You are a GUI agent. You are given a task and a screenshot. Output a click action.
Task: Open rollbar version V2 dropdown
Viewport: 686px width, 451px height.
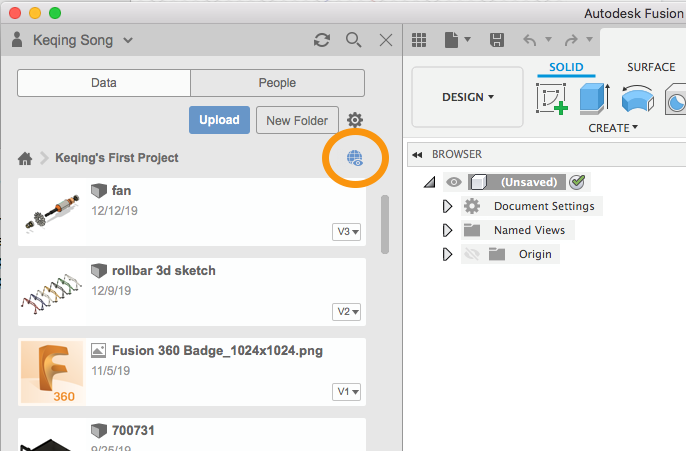(346, 311)
